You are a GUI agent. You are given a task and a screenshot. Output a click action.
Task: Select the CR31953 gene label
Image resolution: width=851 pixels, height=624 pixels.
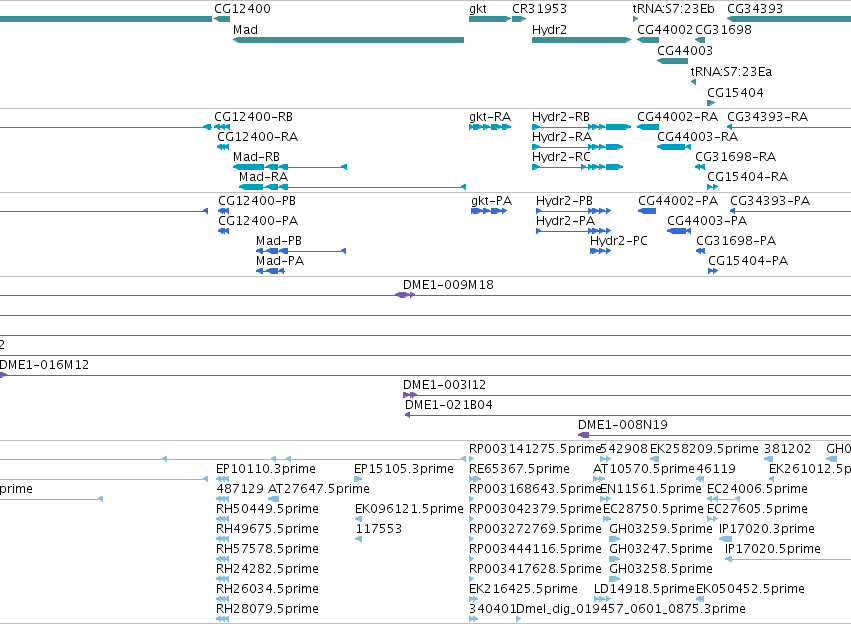pyautogui.click(x=539, y=9)
